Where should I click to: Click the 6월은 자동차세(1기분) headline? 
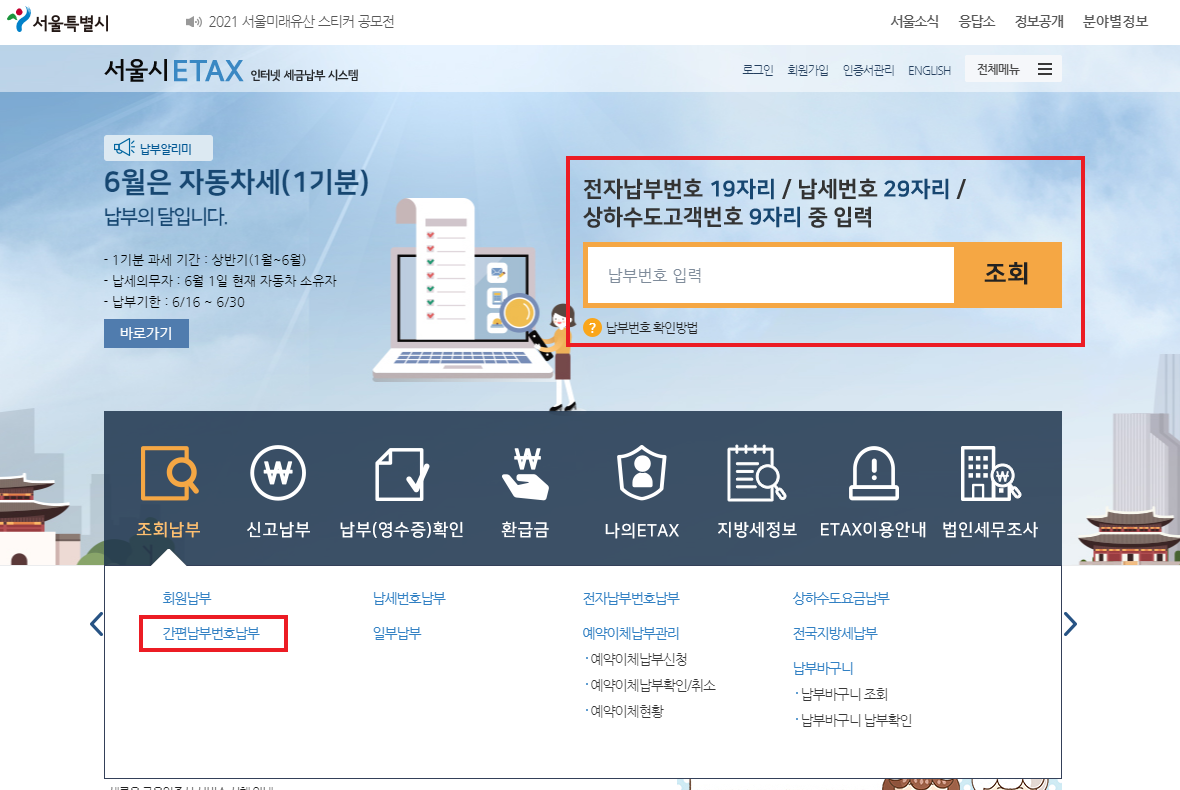tap(236, 181)
